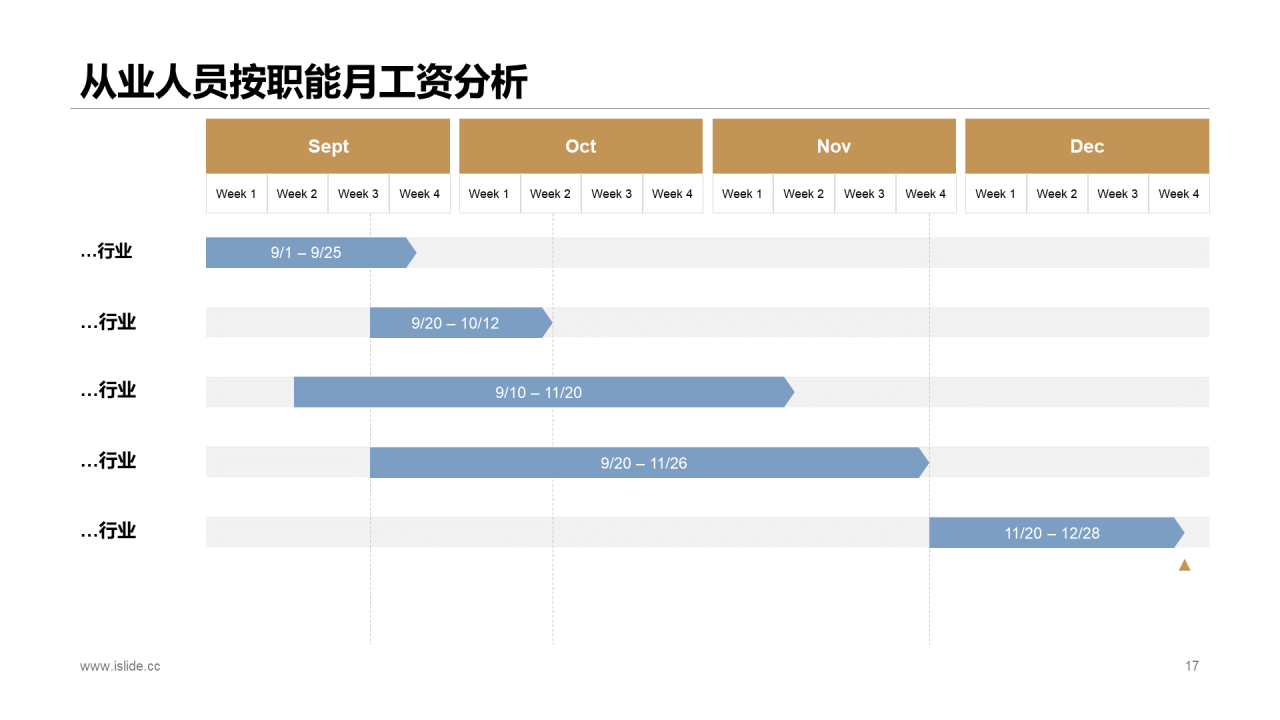
Task: Select the Oct month header
Action: [x=580, y=146]
